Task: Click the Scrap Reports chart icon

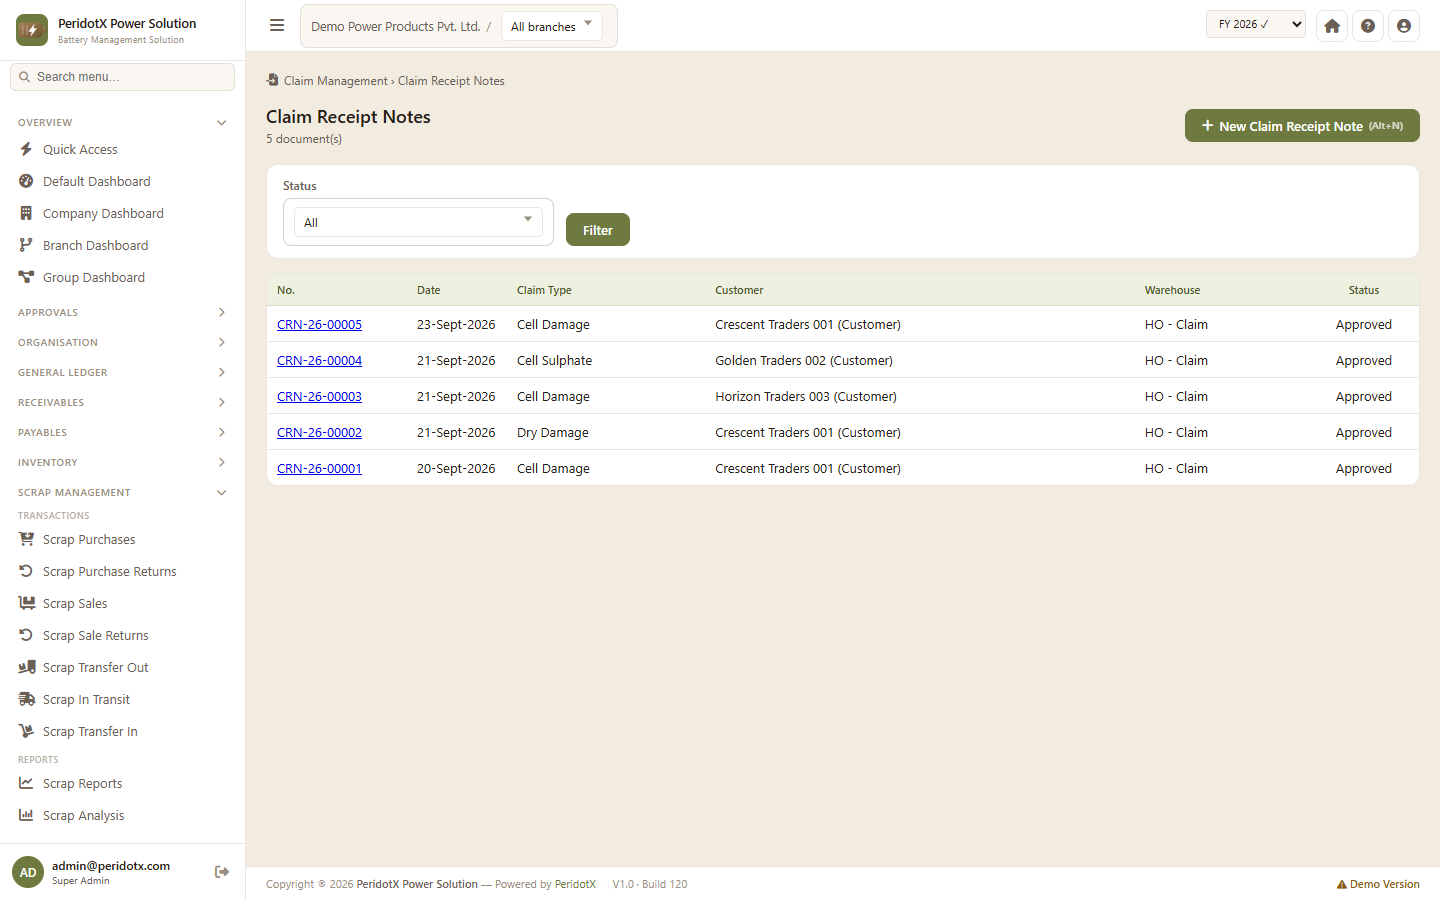Action: coord(26,783)
